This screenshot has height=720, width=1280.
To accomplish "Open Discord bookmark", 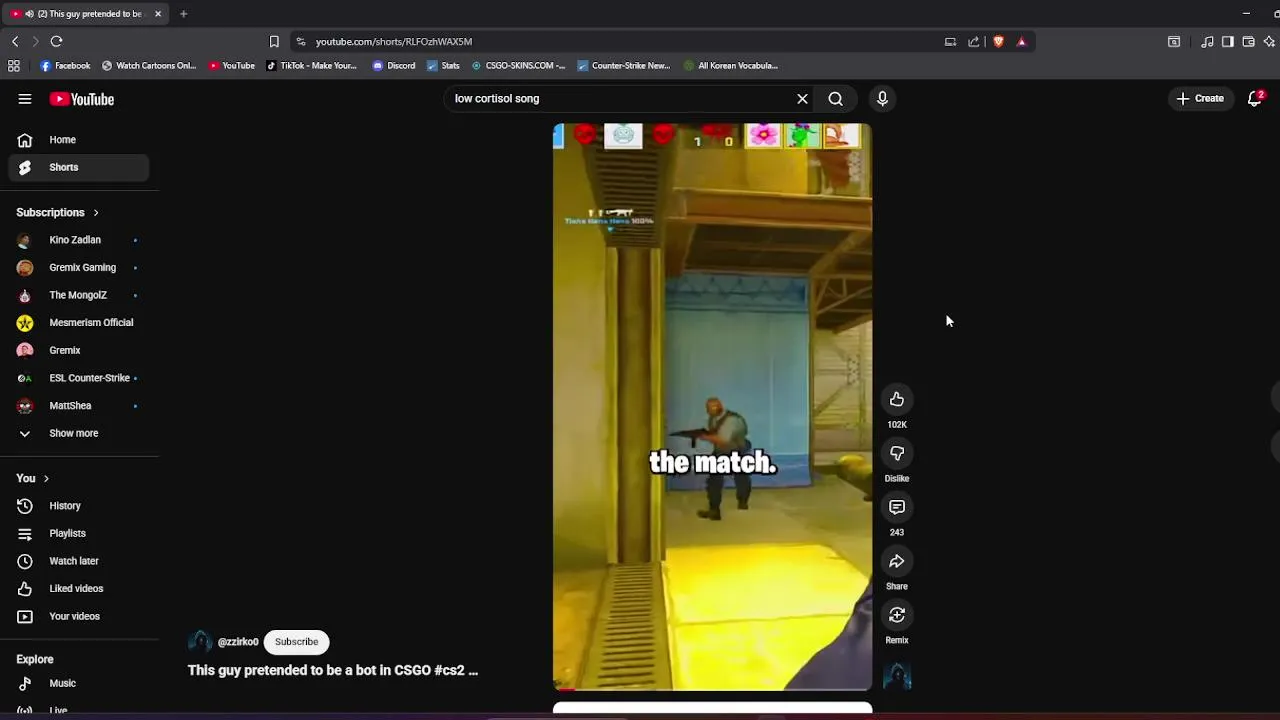I will click(x=394, y=66).
